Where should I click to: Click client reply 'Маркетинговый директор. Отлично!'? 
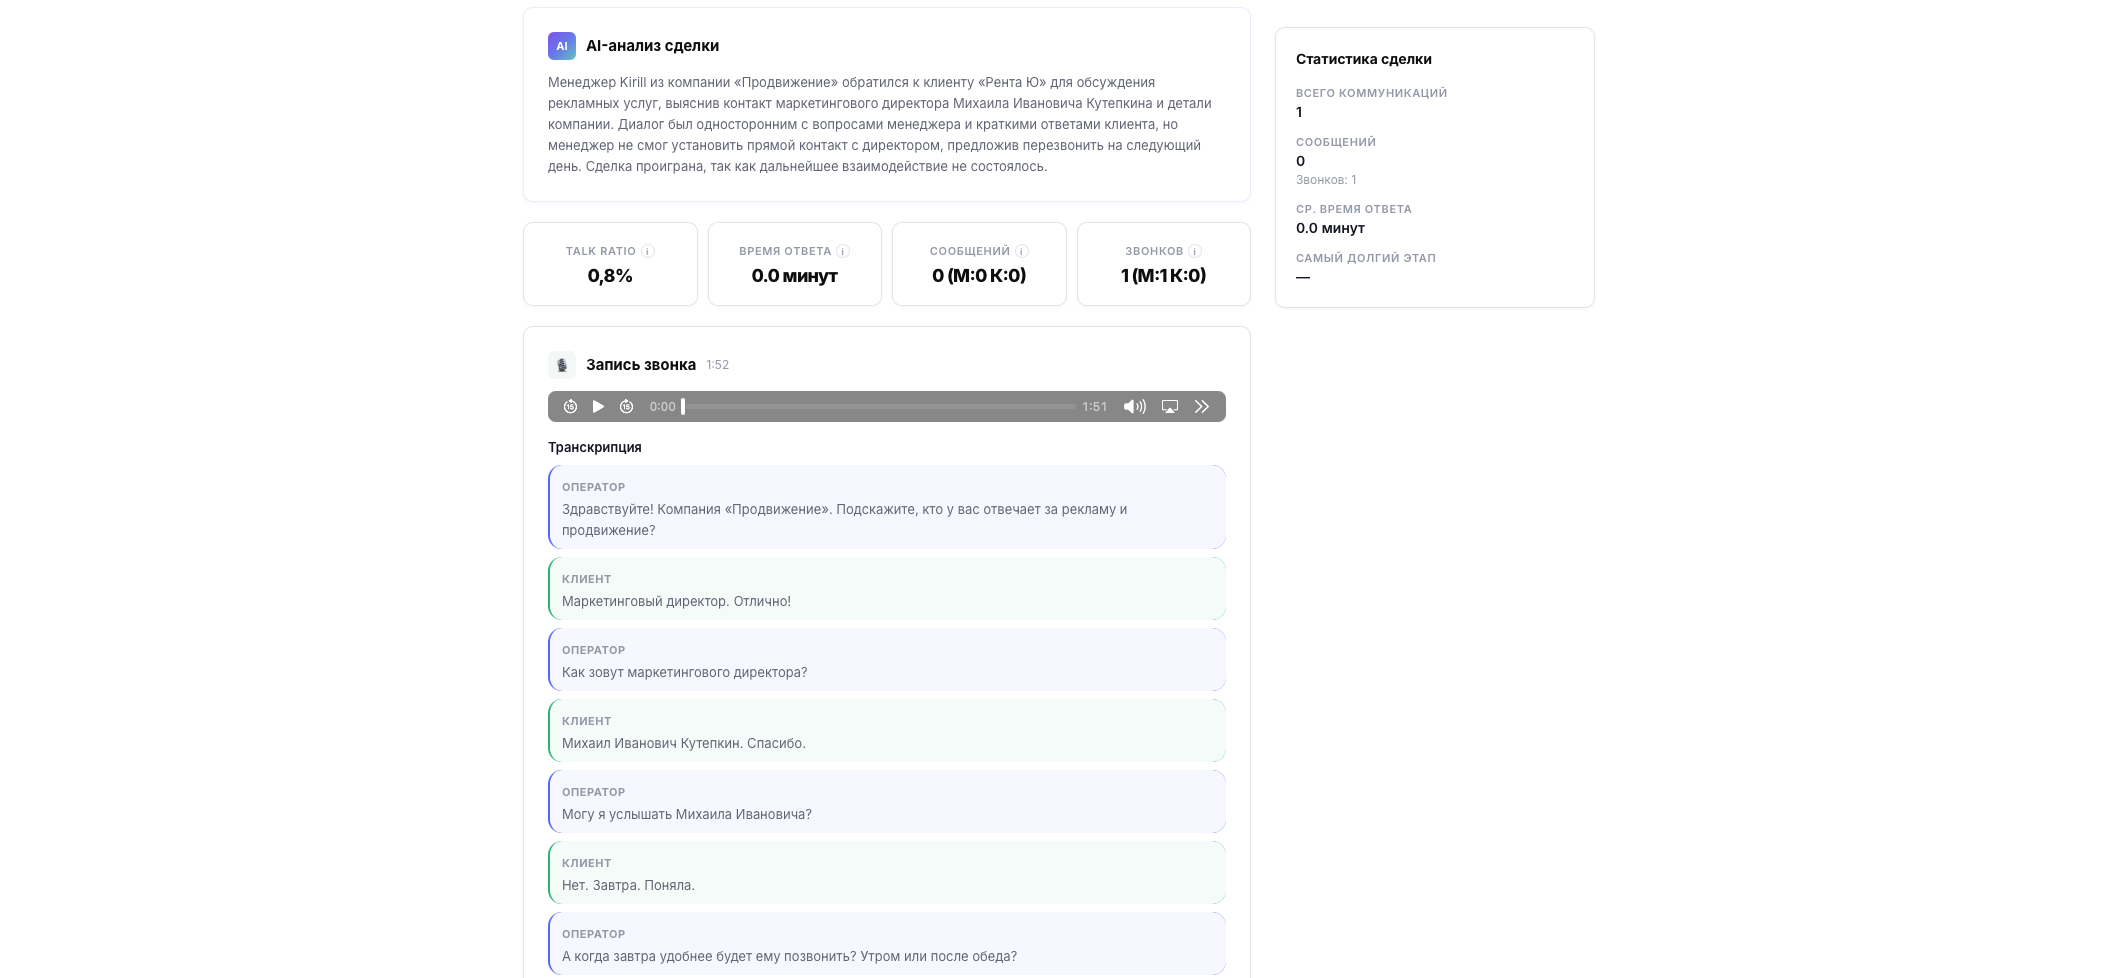pyautogui.click(x=886, y=590)
